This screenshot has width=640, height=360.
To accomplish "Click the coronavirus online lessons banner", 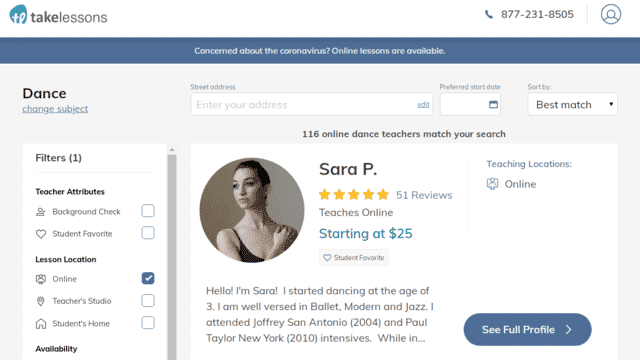I will (320, 51).
